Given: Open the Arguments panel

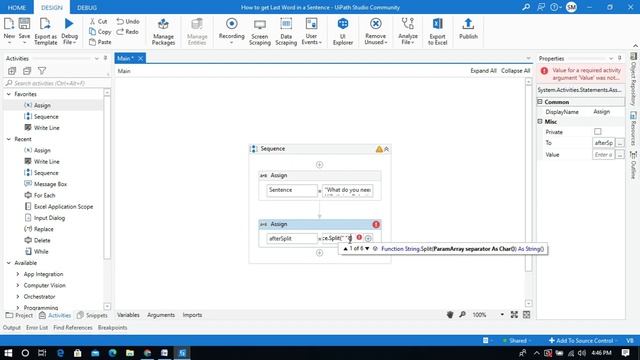Looking at the screenshot, I should tap(161, 315).
